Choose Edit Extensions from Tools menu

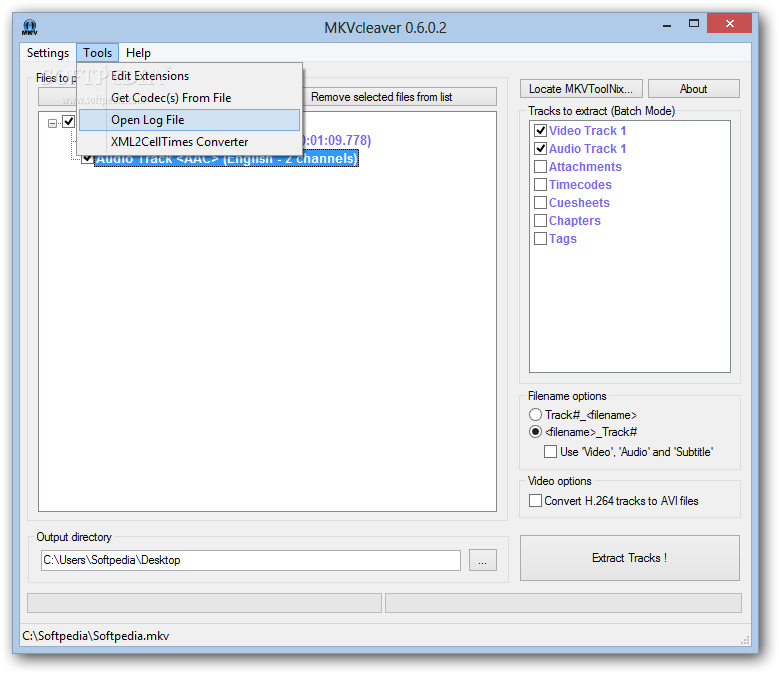click(189, 76)
